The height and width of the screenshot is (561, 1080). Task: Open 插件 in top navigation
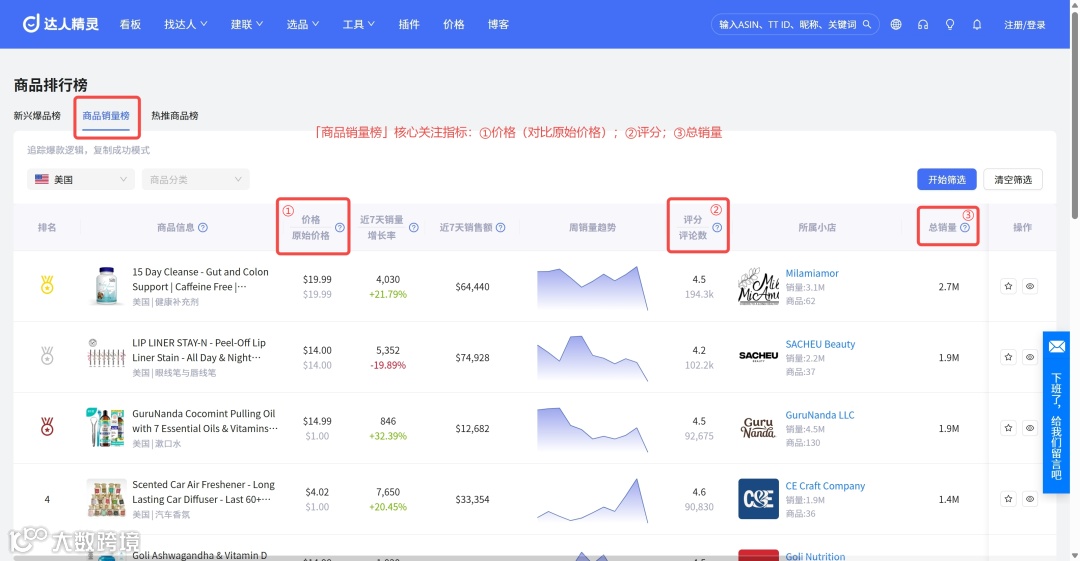point(408,24)
